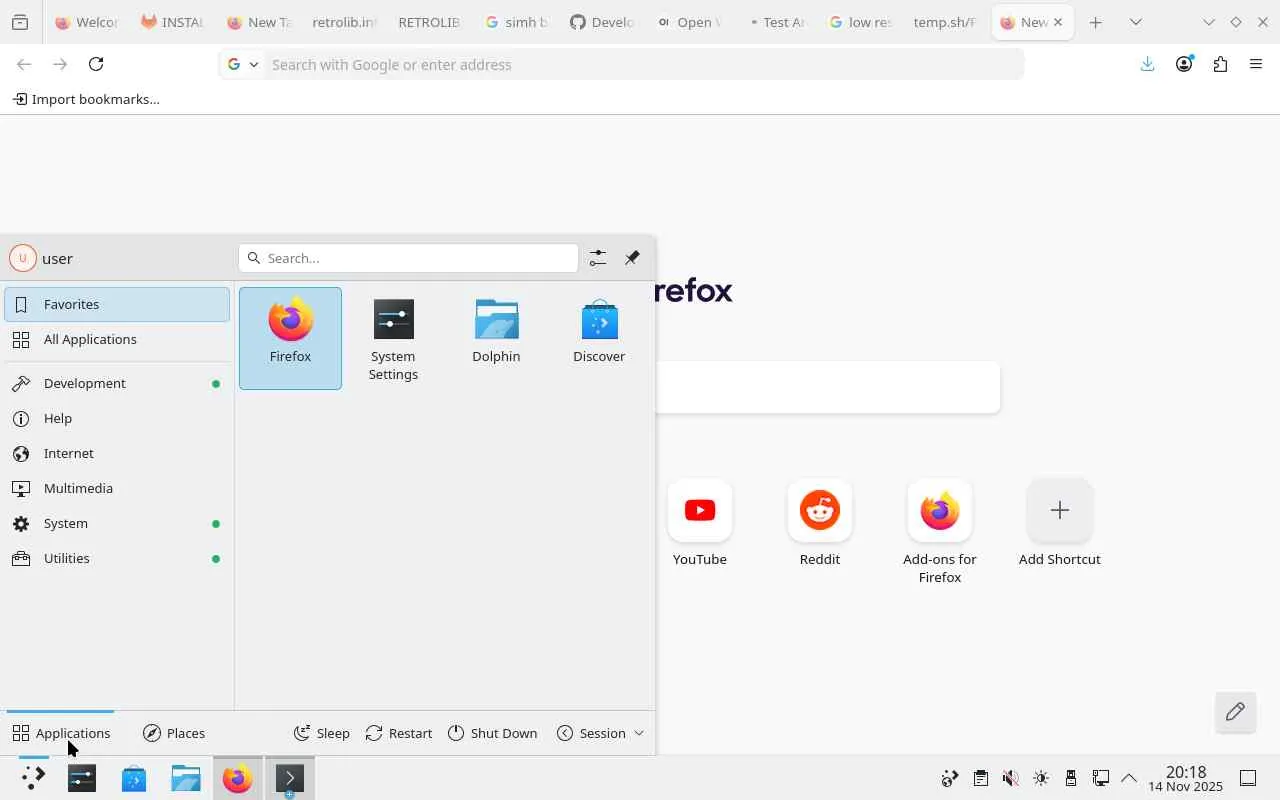Click the user avatar icon
The image size is (1280, 800).
[x=22, y=258]
